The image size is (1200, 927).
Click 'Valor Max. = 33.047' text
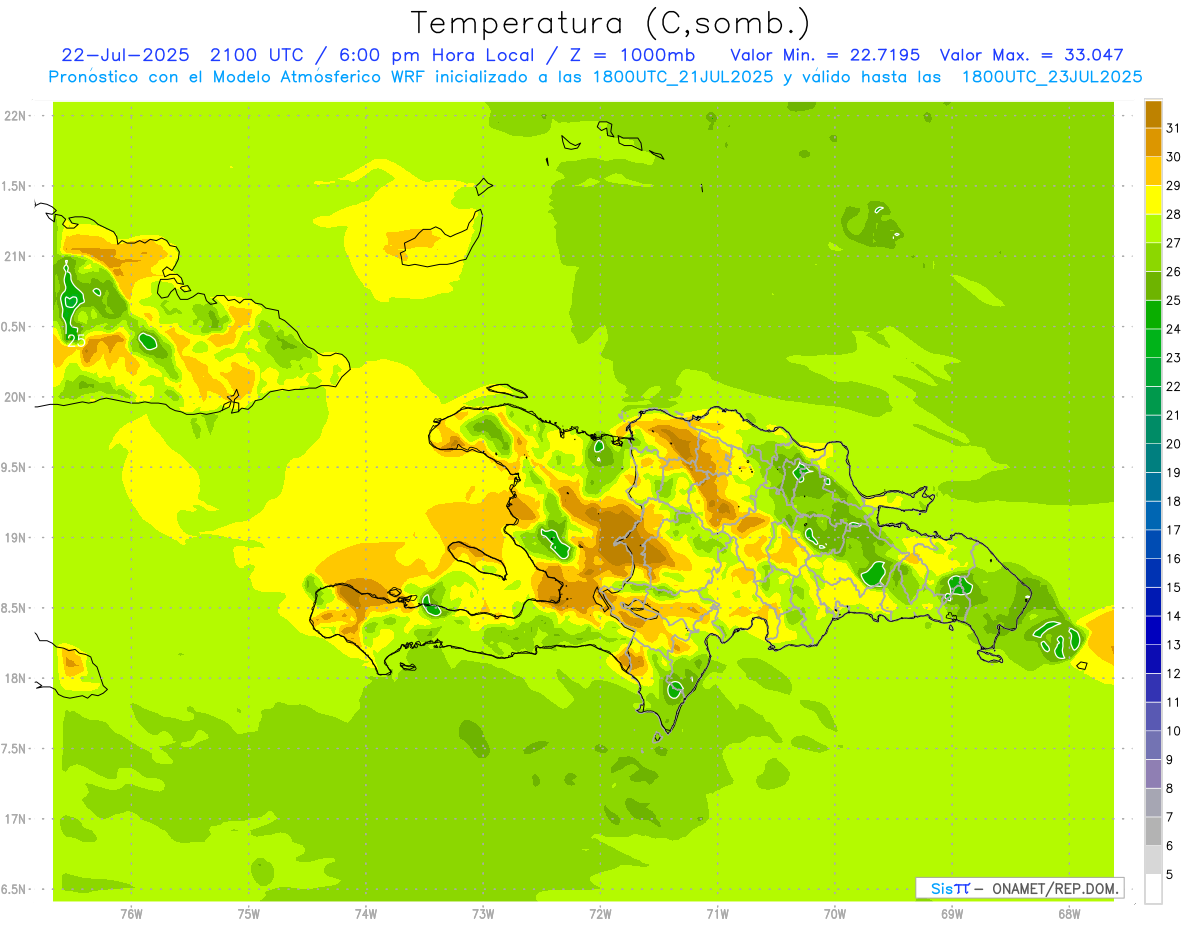click(x=1033, y=55)
